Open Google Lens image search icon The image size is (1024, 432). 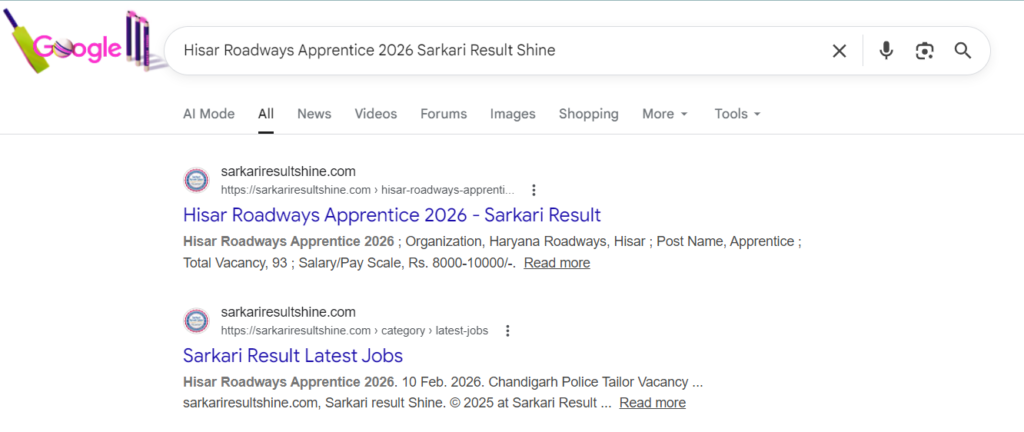925,51
